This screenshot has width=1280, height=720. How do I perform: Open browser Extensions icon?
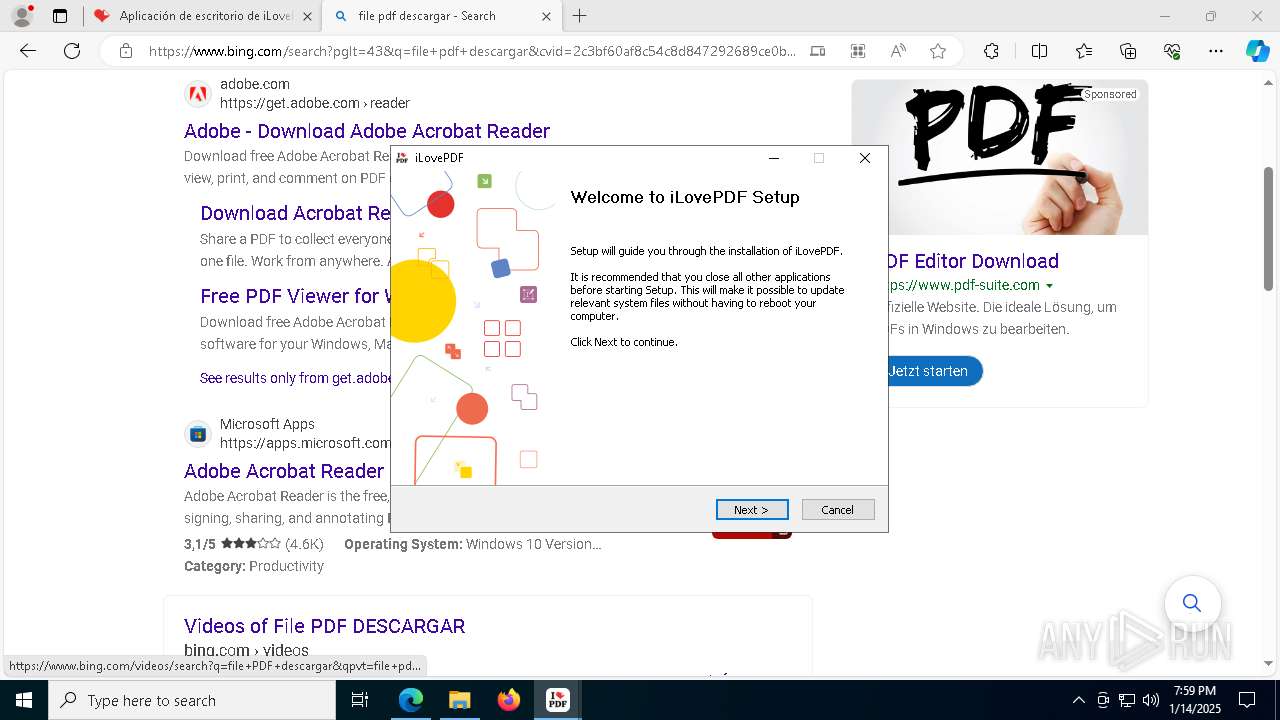click(x=991, y=51)
